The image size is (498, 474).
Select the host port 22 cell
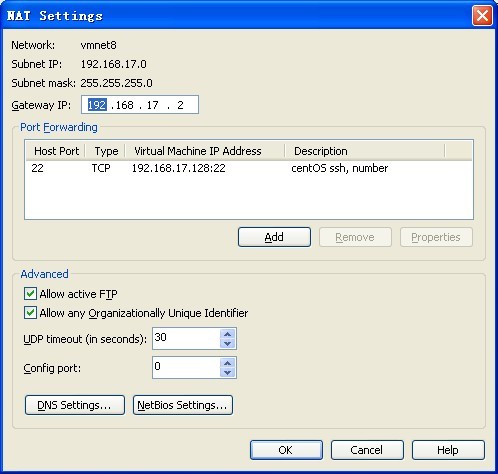coord(37,168)
